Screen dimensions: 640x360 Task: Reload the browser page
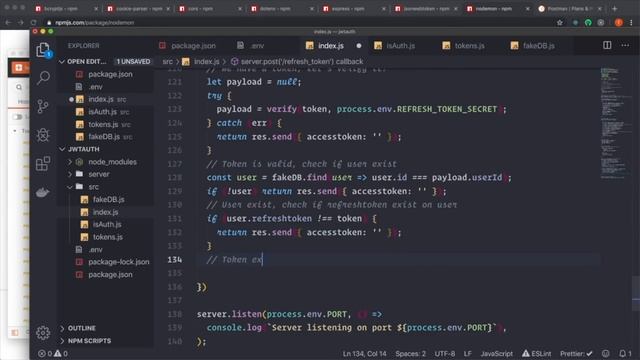[33, 22]
